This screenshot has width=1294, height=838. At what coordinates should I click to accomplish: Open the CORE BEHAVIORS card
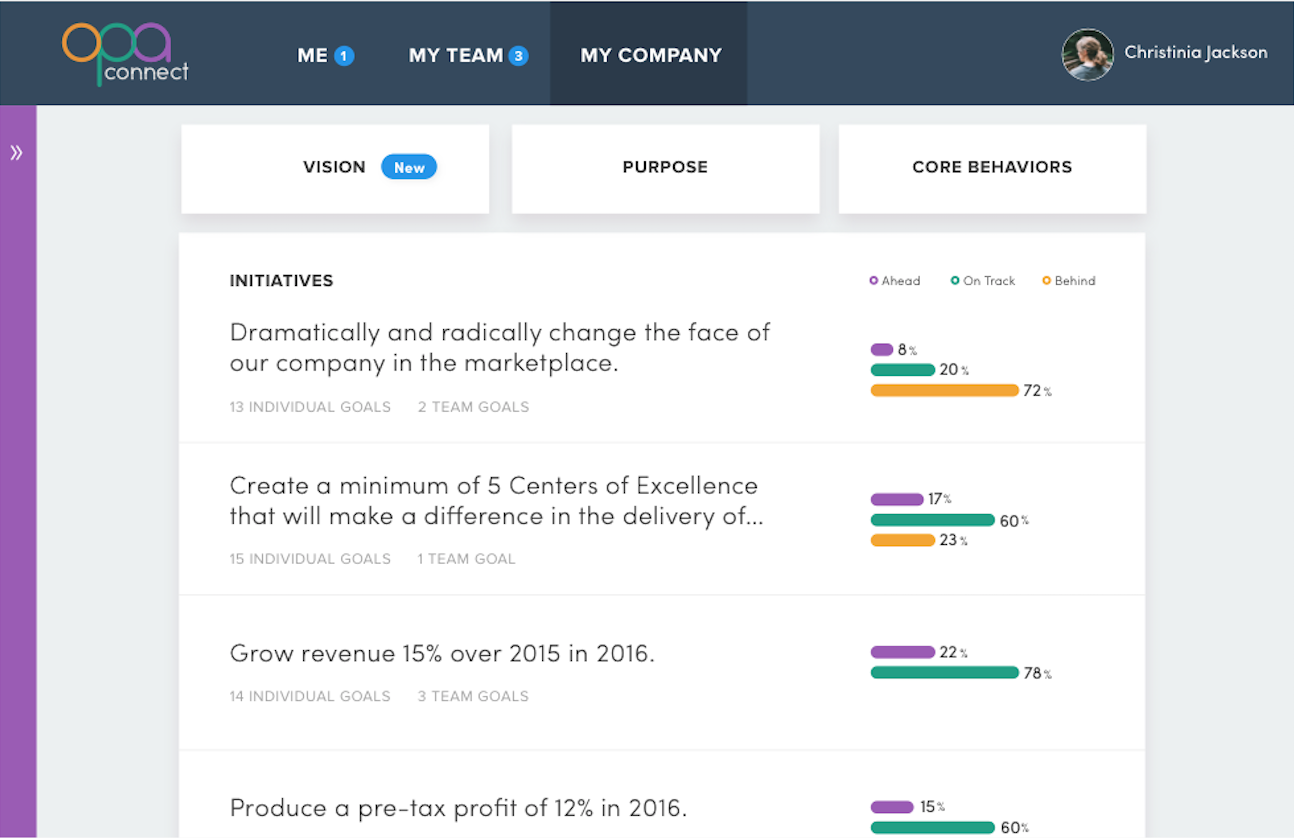[992, 168]
